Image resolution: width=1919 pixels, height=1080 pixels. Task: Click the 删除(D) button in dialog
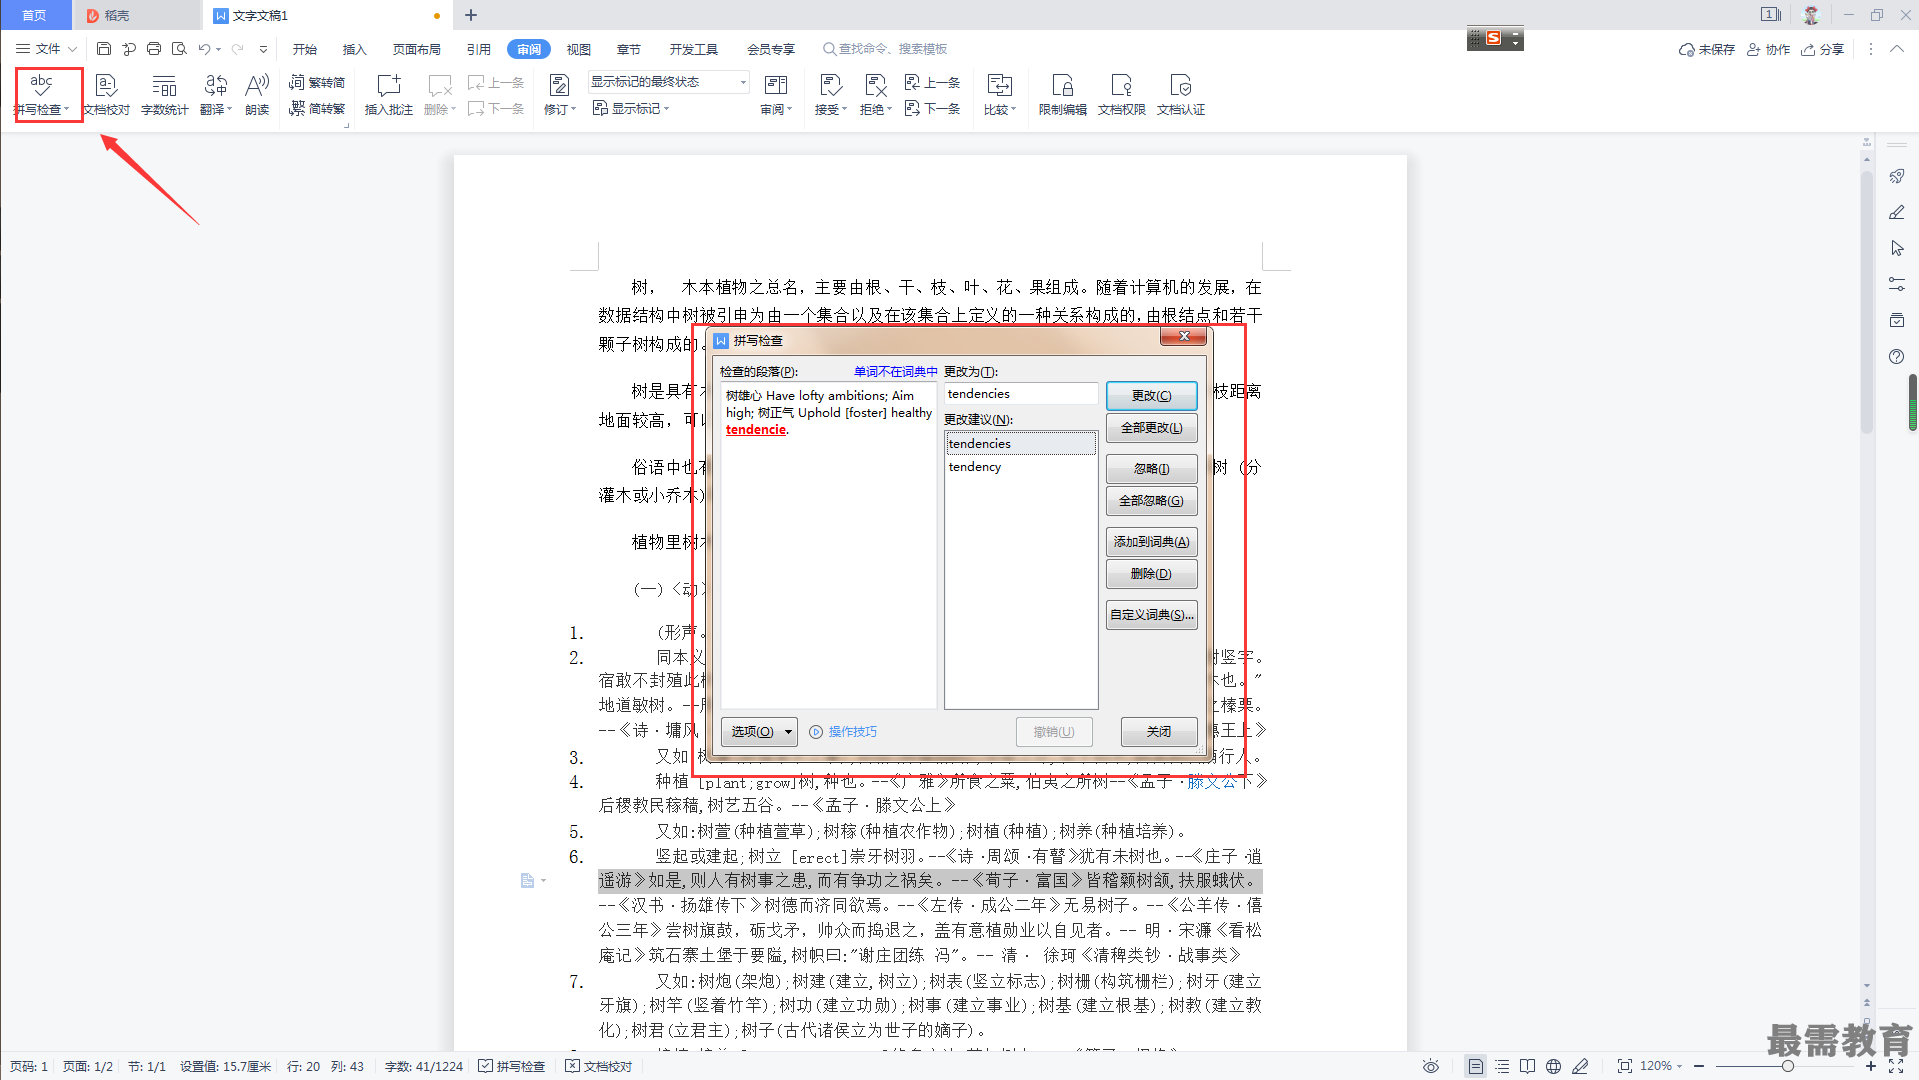[1151, 574]
